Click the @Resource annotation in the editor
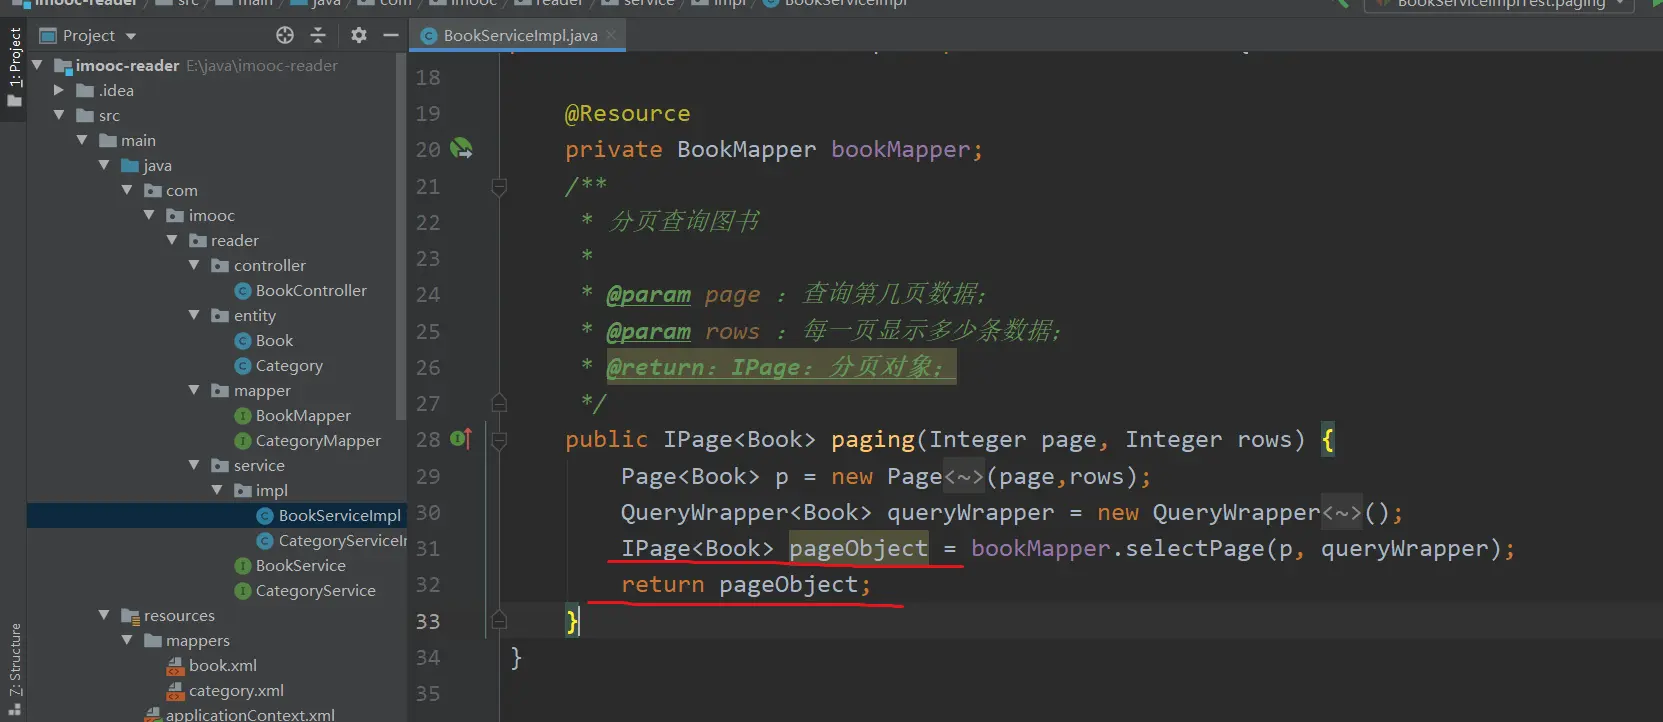Screen dimensions: 1663x722 coord(627,113)
